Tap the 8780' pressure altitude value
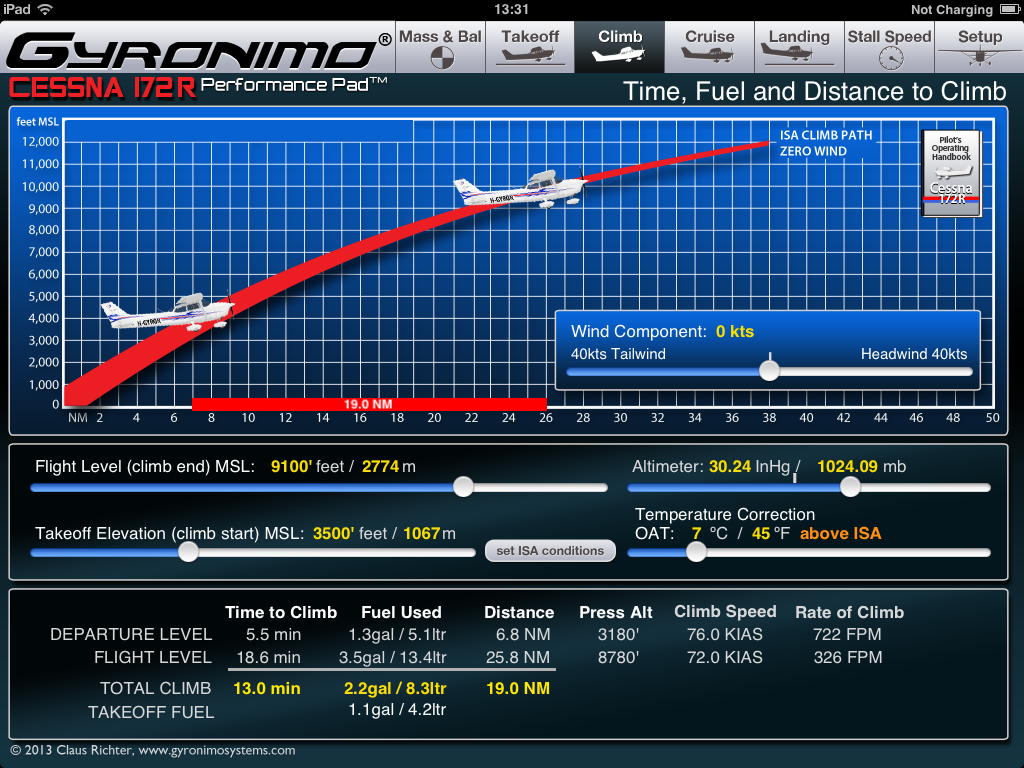Screen dimensions: 1024x768 pyautogui.click(x=618, y=657)
